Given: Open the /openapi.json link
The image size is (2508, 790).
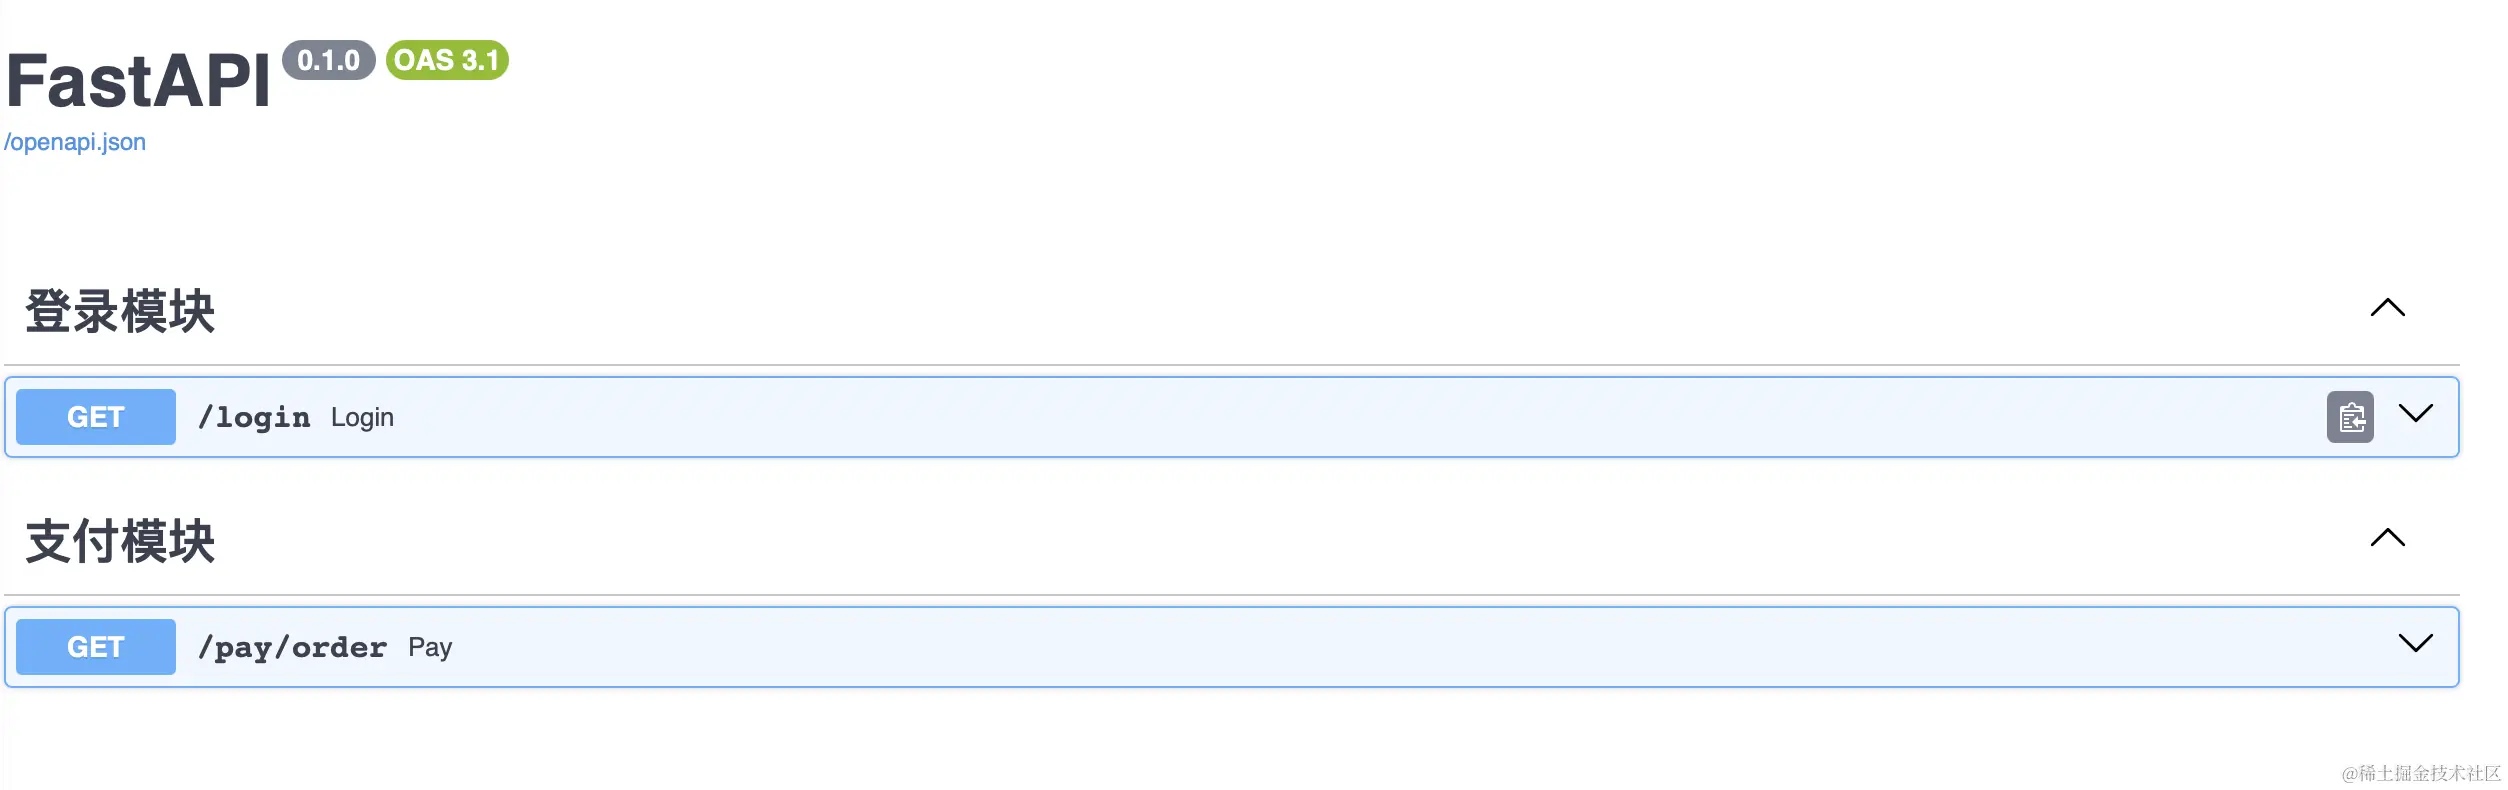Looking at the screenshot, I should [75, 142].
